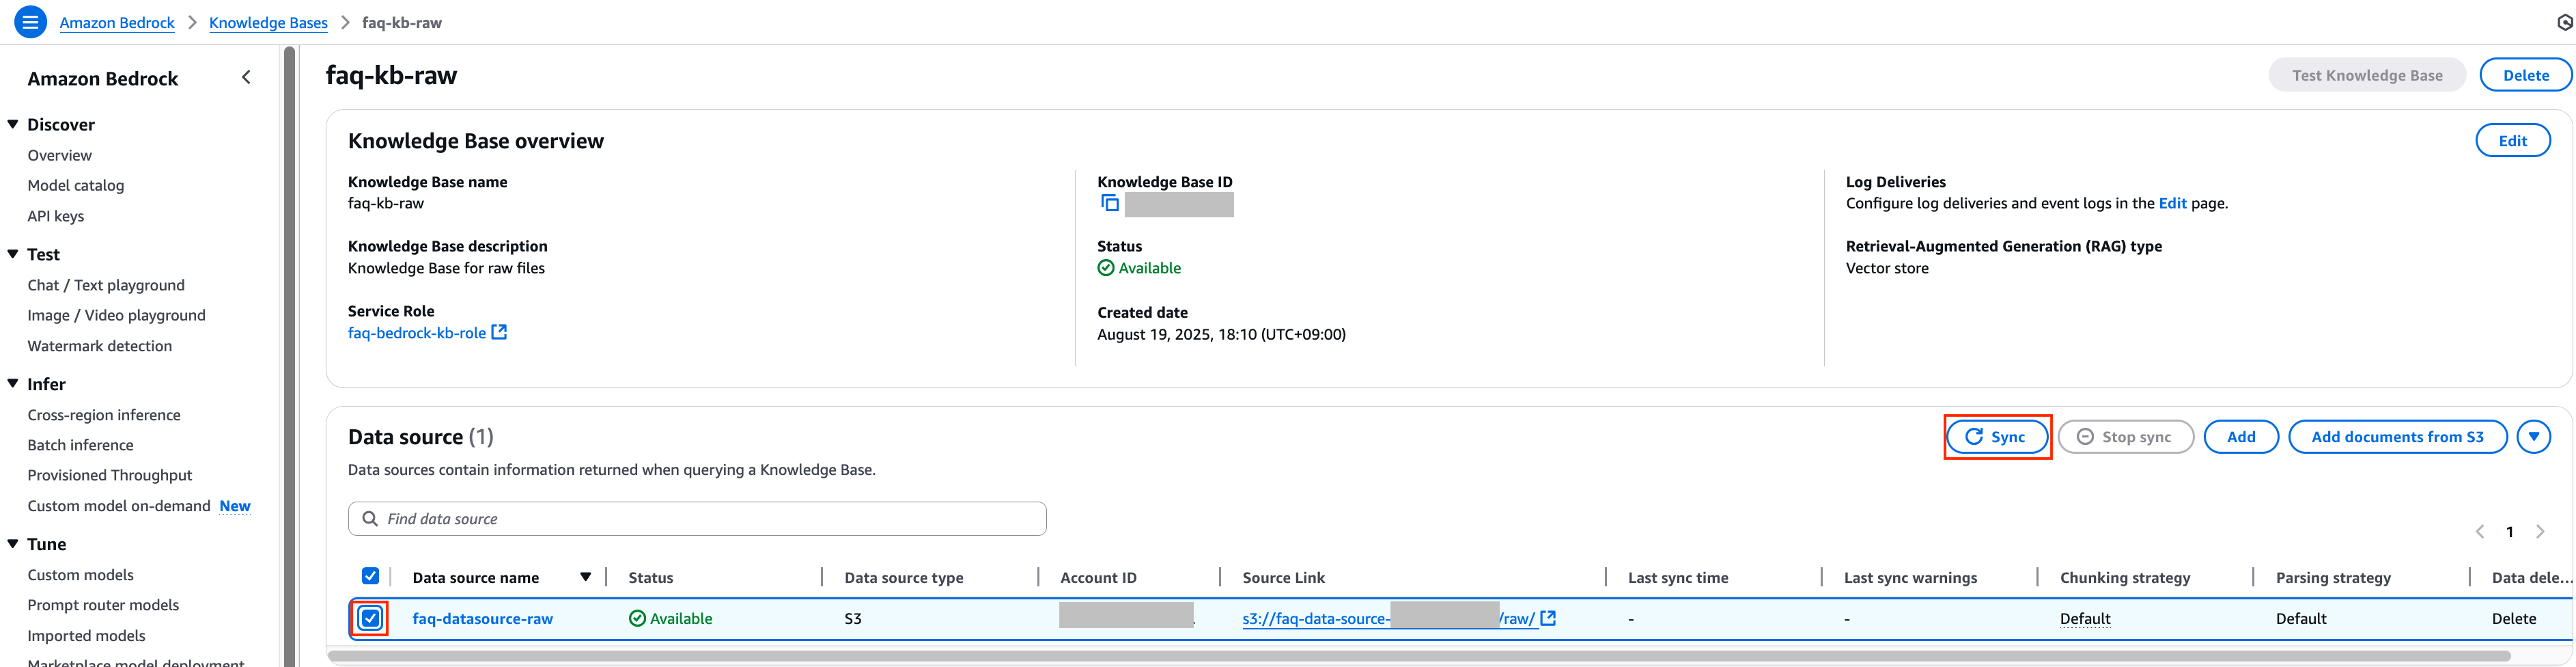Click the Status column header
Screen dimensions: 2576x667
[x=651, y=578]
